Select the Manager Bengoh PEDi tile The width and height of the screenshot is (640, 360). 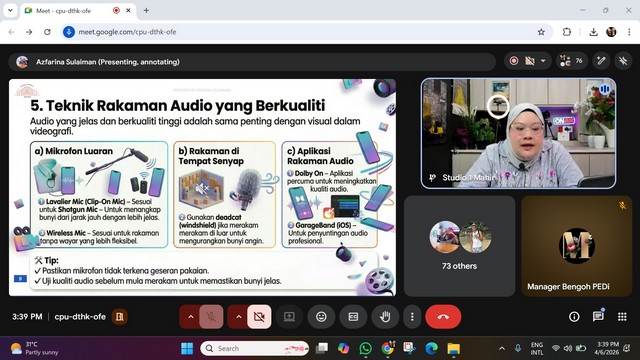(x=576, y=246)
